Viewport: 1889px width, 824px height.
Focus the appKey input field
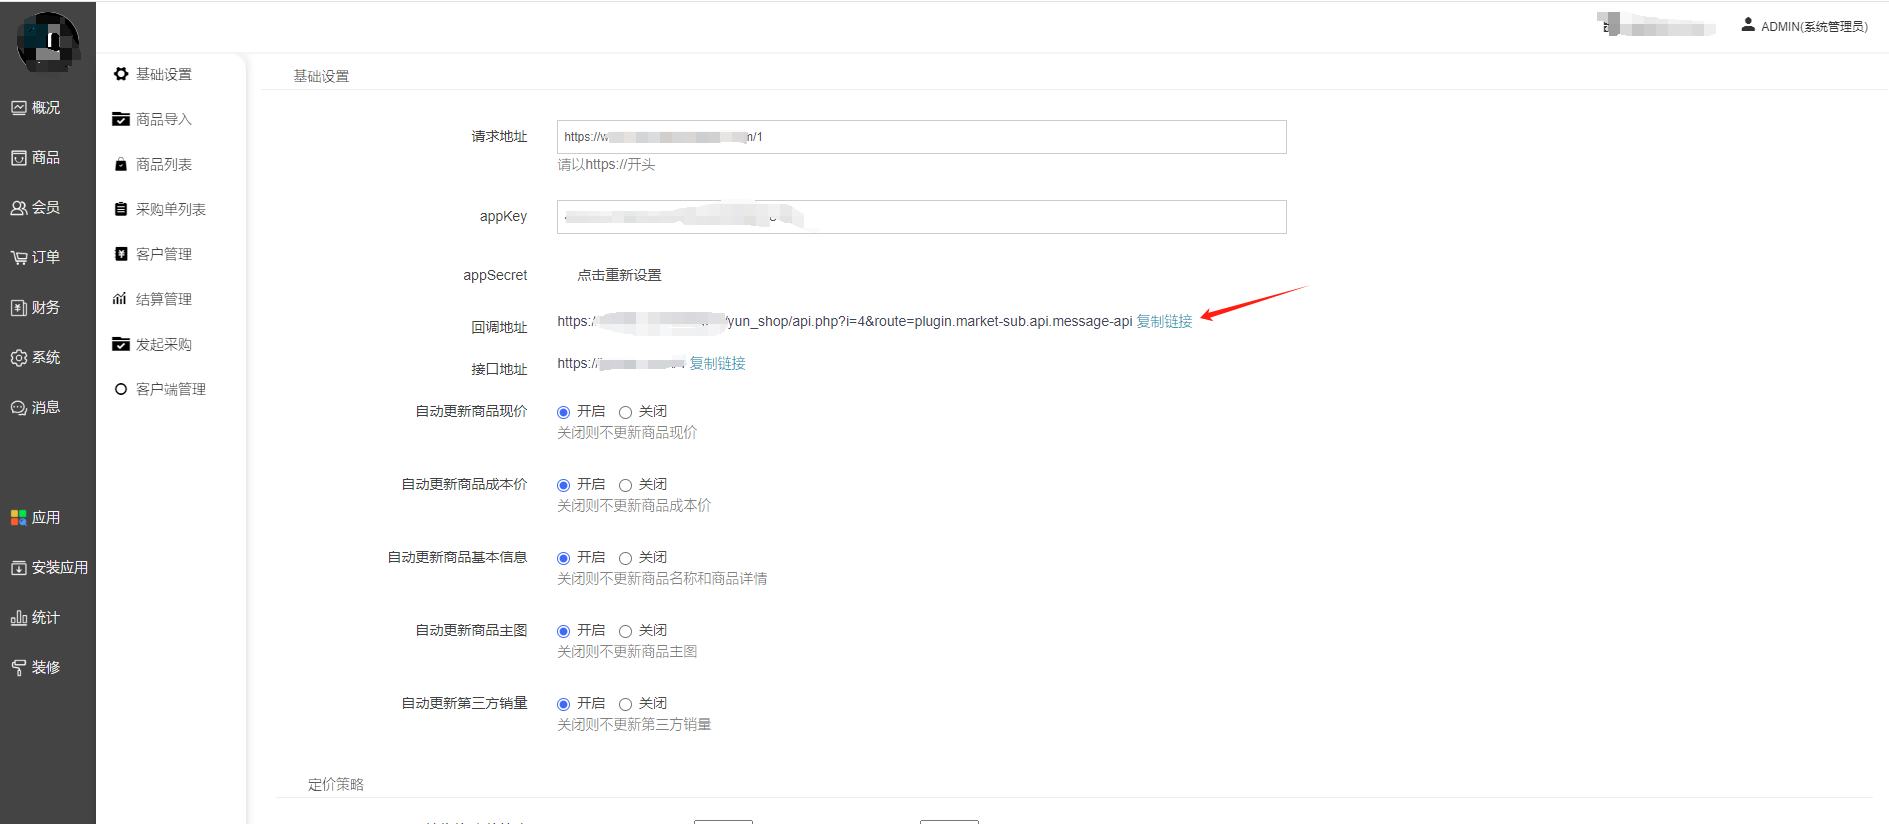[921, 217]
